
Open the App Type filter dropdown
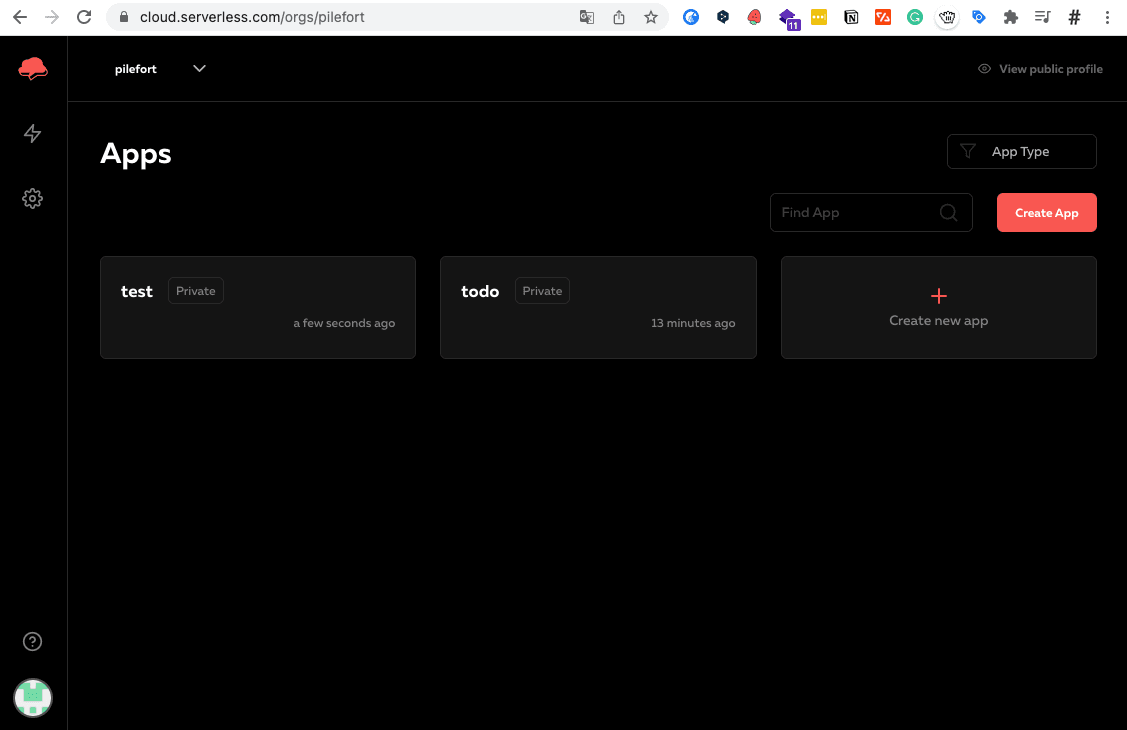pos(1021,151)
